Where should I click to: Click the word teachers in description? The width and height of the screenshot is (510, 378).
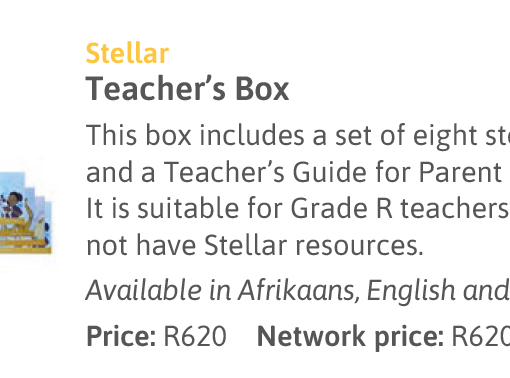454,208
